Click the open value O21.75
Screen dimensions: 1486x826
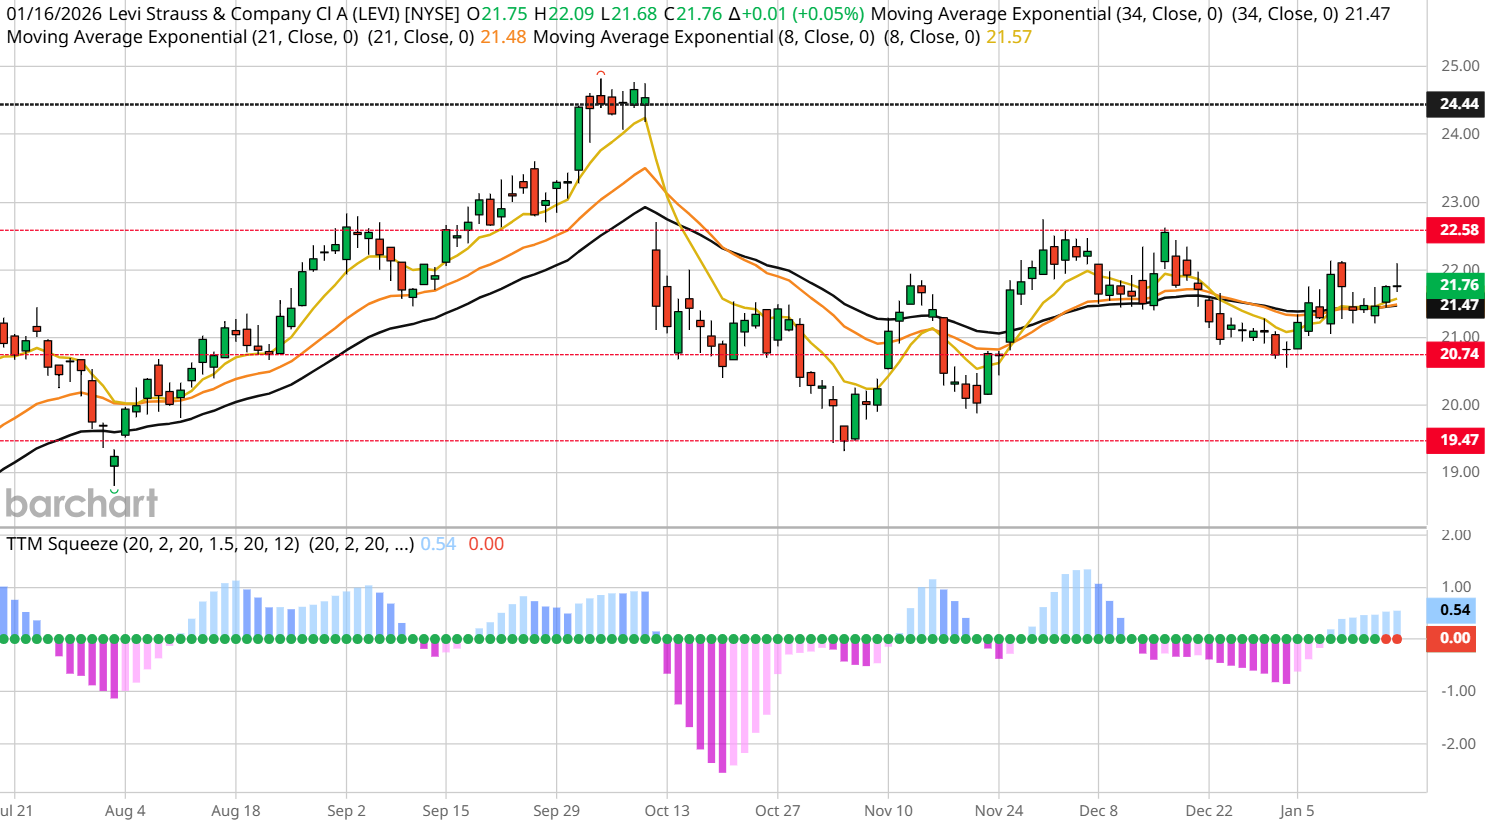coord(497,14)
